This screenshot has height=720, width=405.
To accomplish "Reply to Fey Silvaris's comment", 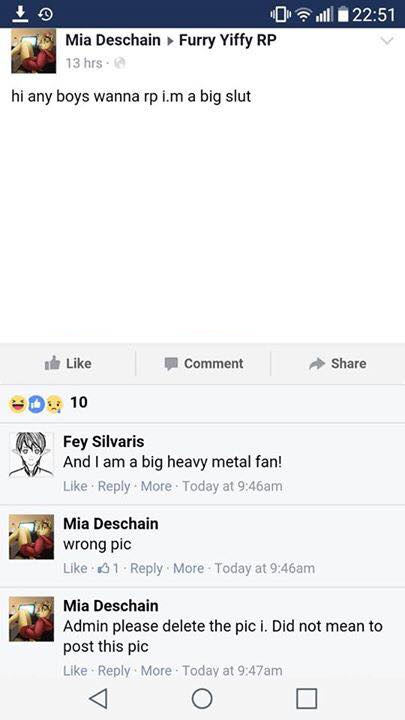I will coord(114,486).
